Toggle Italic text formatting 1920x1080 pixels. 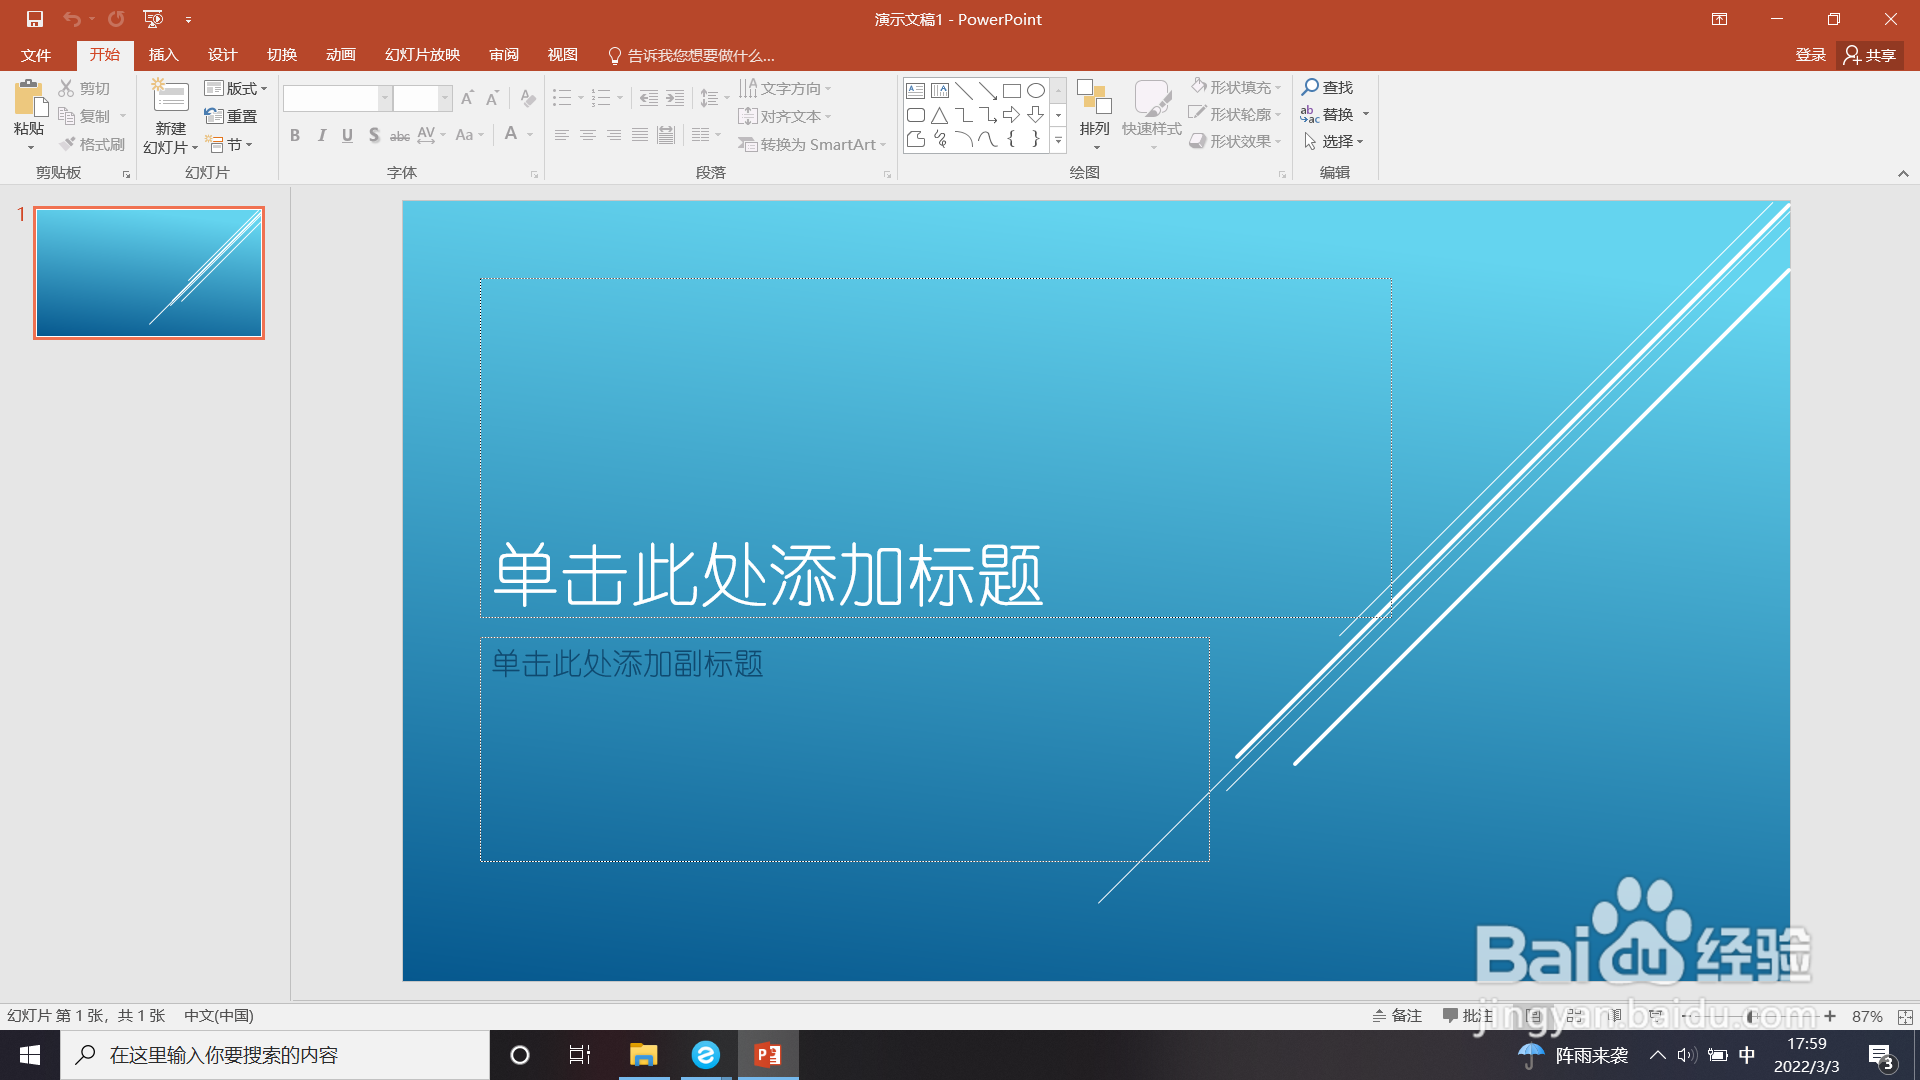[x=321, y=135]
